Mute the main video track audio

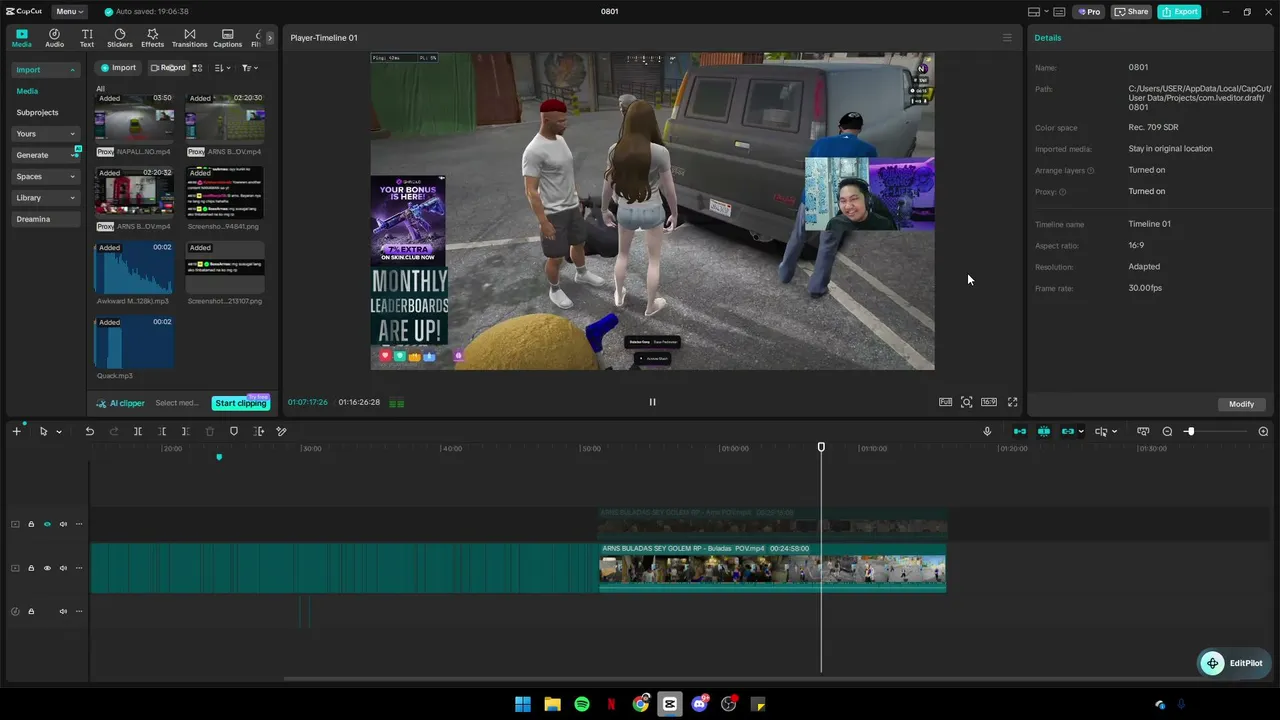click(x=63, y=568)
